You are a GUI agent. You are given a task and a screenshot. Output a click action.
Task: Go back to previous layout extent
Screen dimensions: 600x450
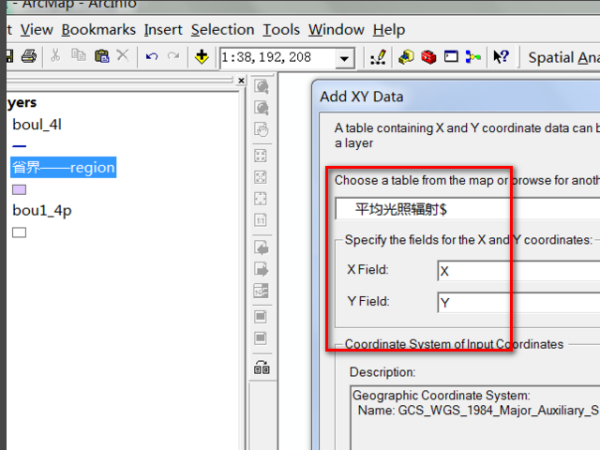click(x=261, y=248)
